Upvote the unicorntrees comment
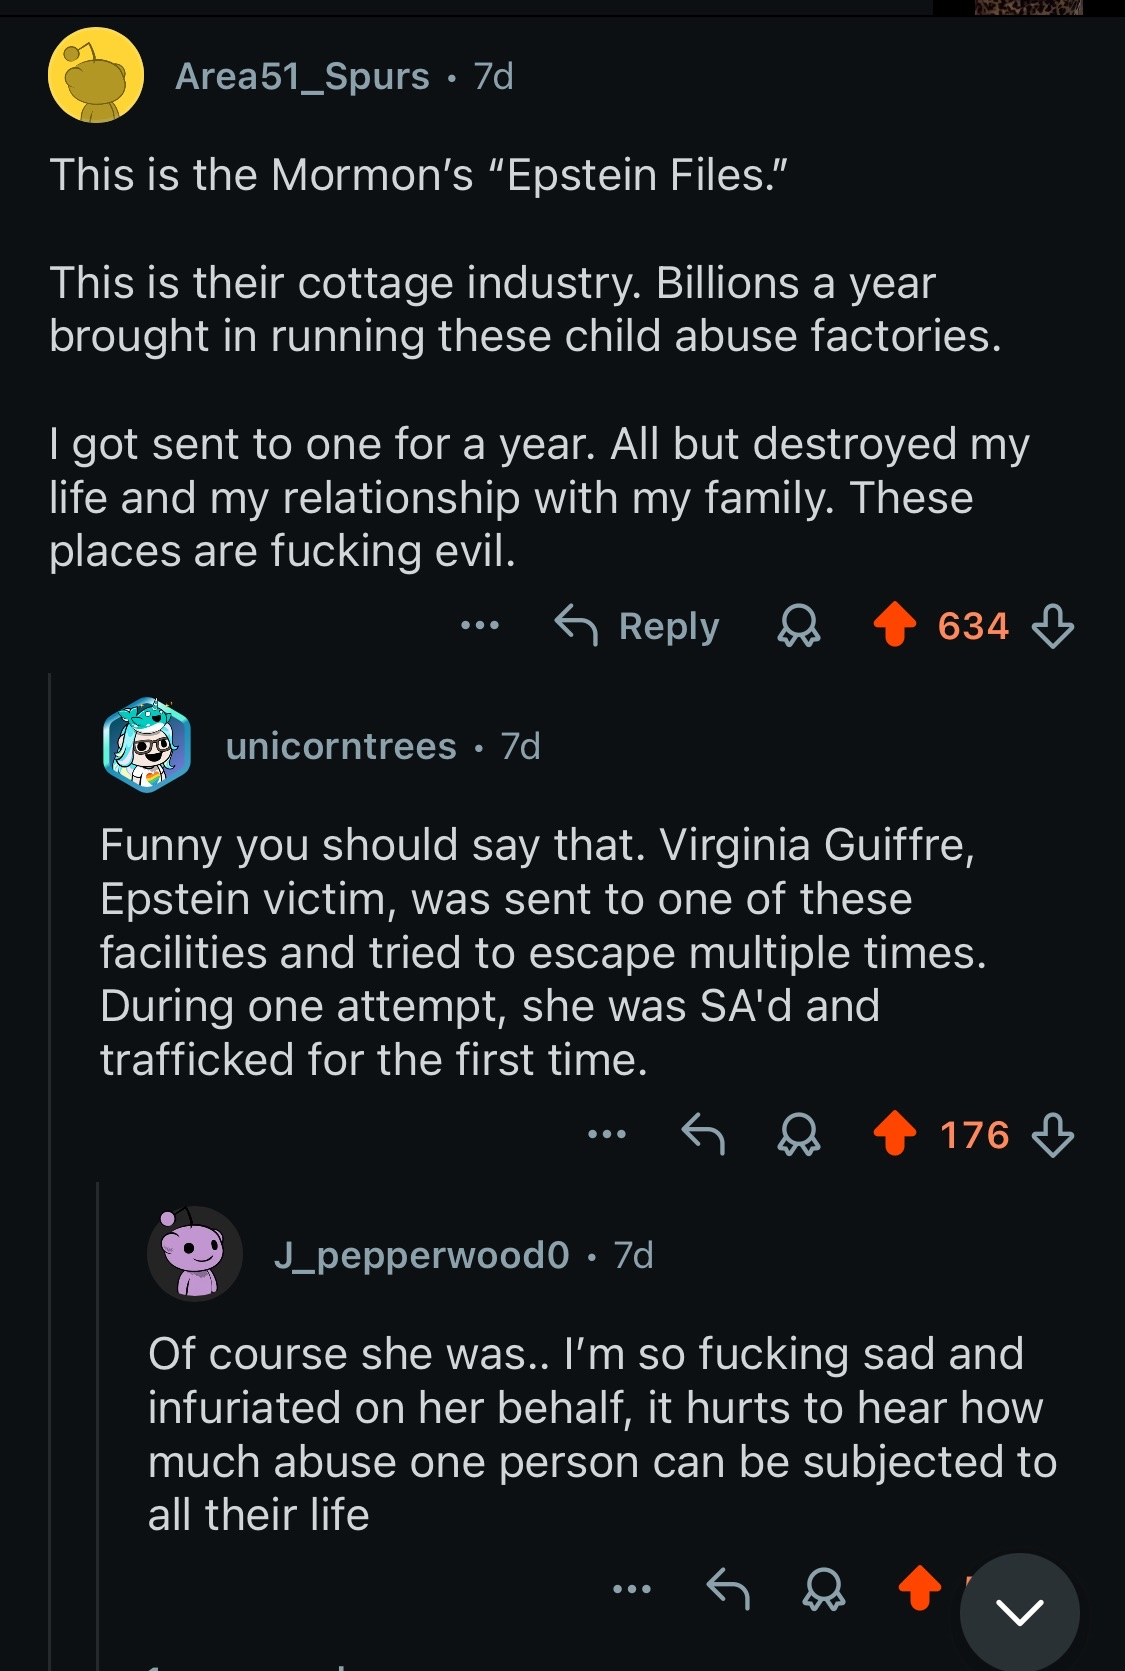Screen dimensions: 1125x1671 (x=894, y=1135)
